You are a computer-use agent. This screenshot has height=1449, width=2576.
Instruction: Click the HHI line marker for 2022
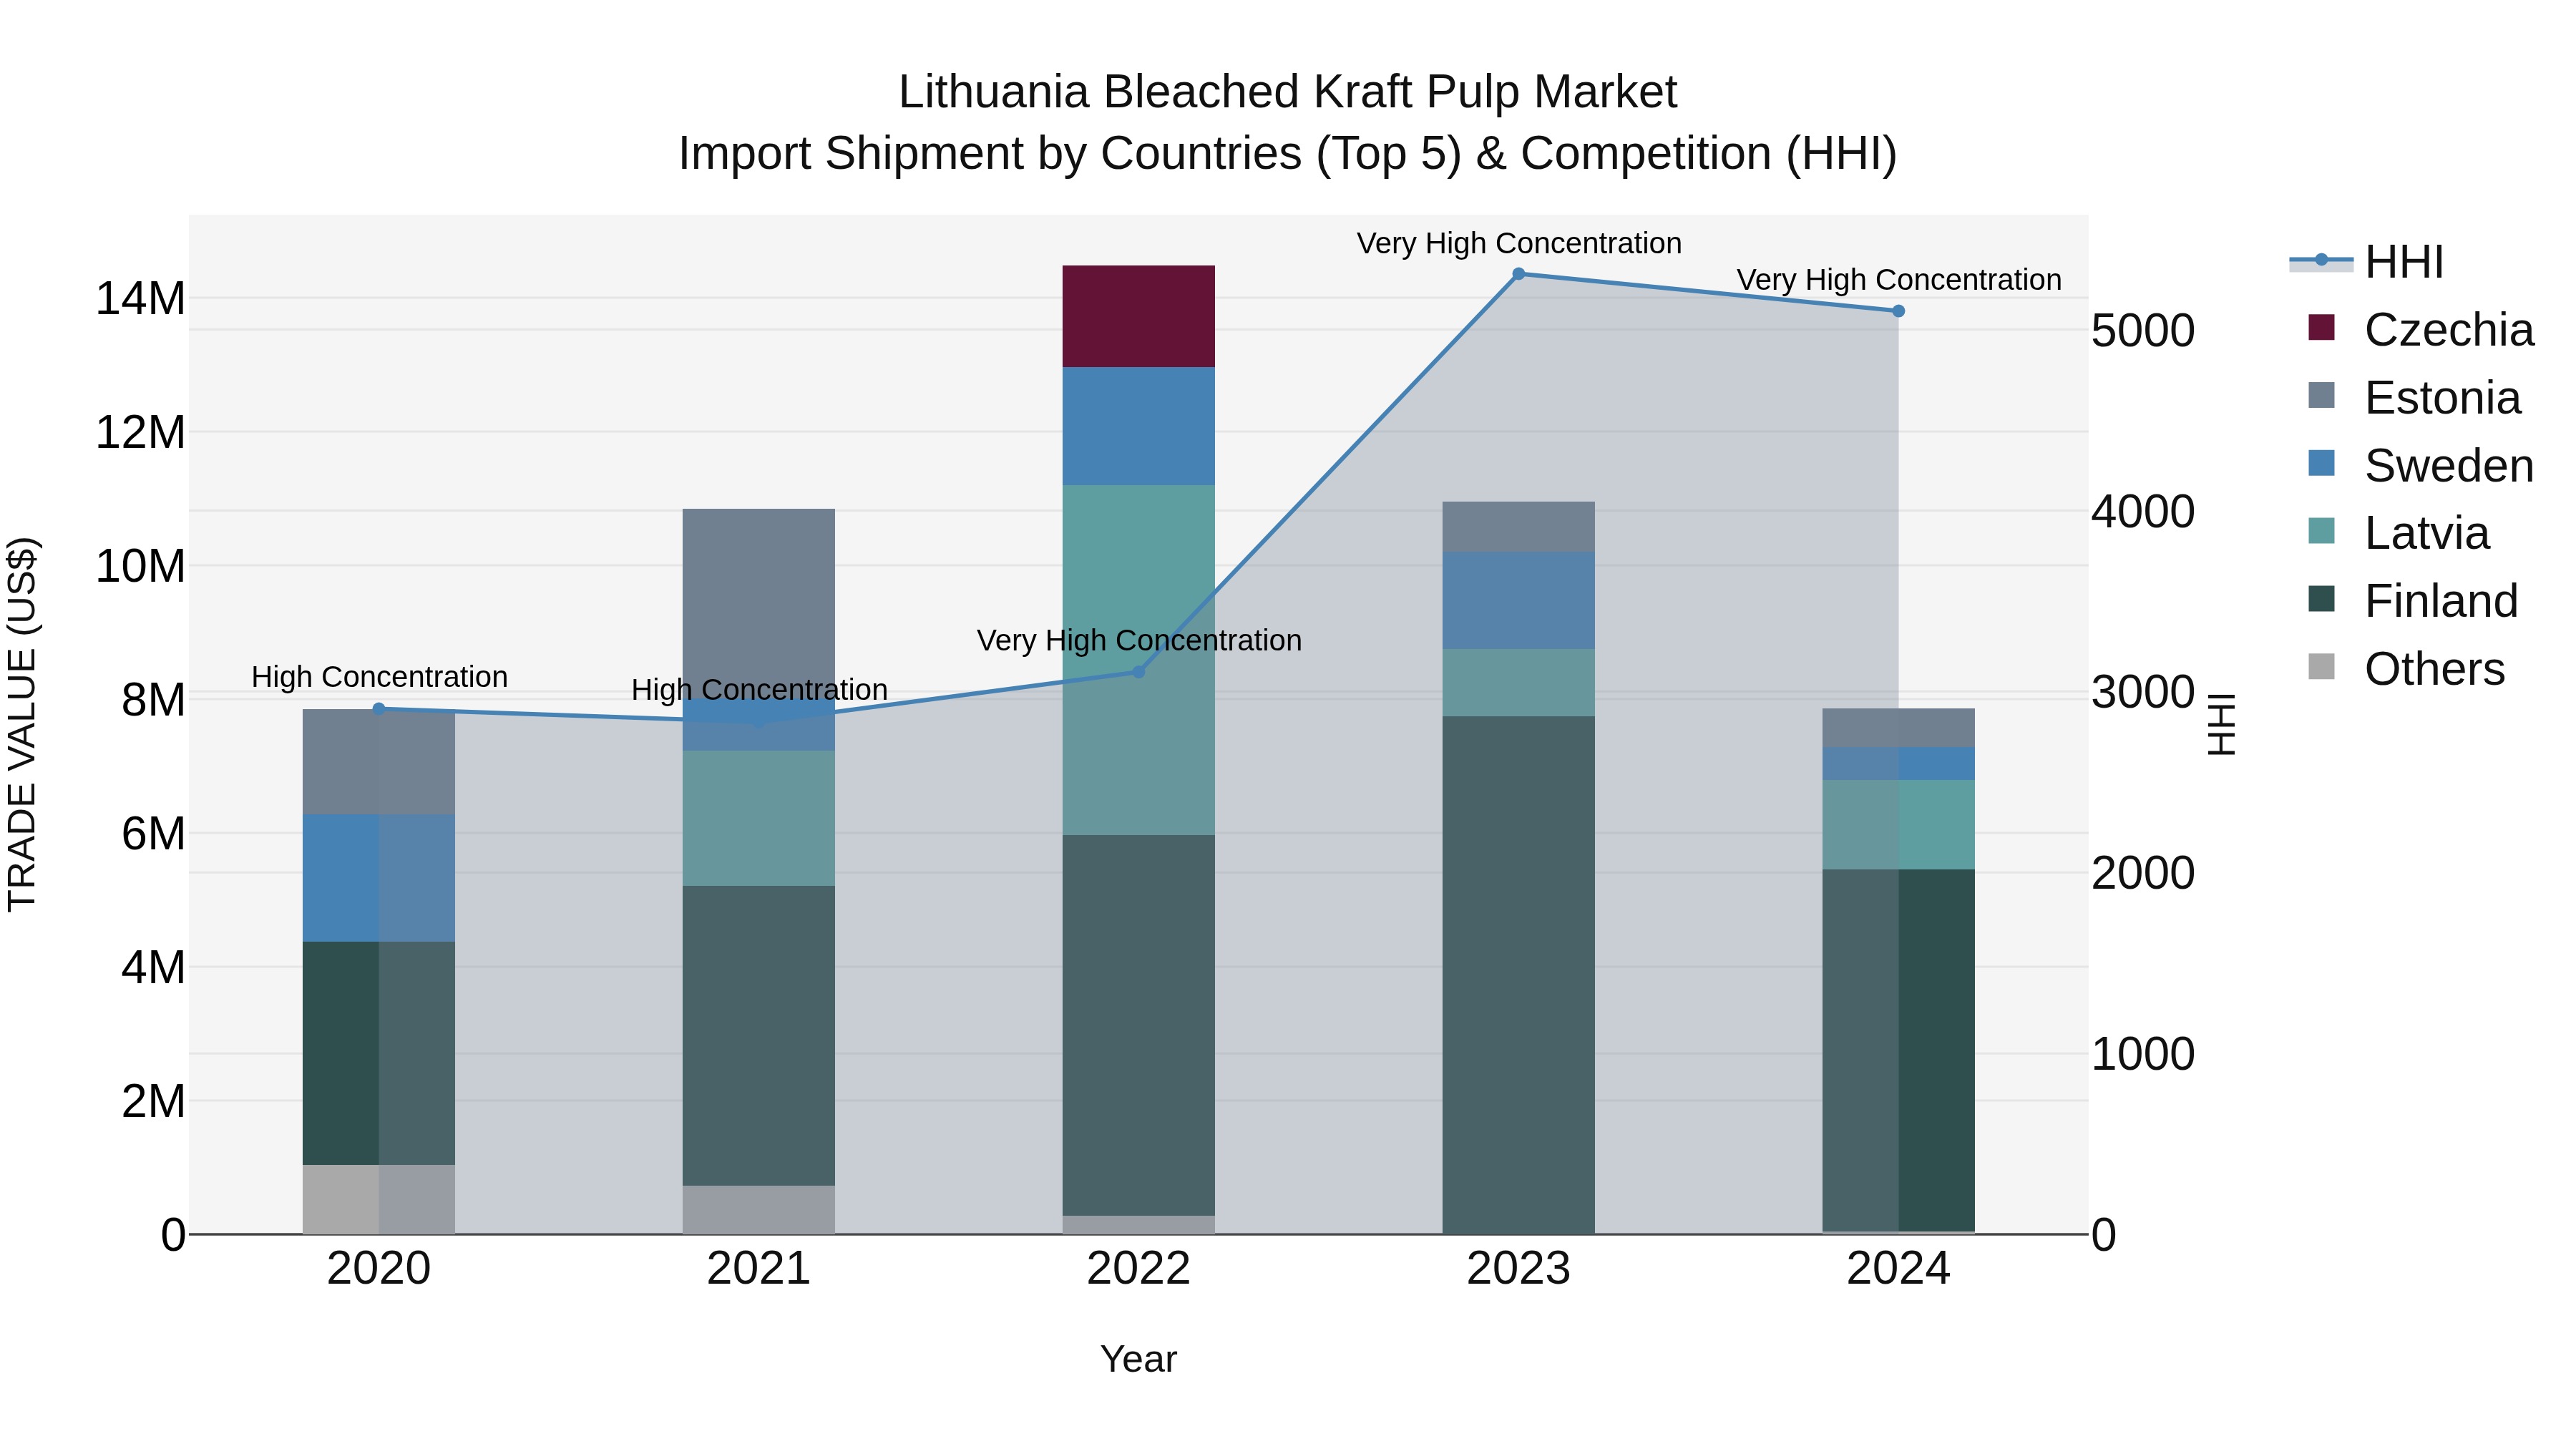coord(1138,671)
